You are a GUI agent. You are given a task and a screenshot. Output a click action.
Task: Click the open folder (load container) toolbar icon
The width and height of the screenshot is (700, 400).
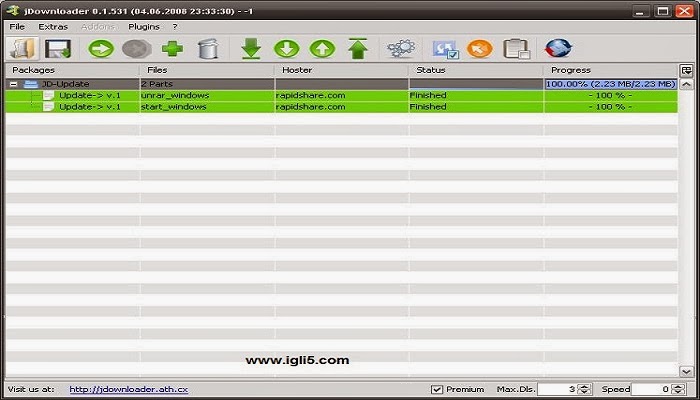point(22,47)
